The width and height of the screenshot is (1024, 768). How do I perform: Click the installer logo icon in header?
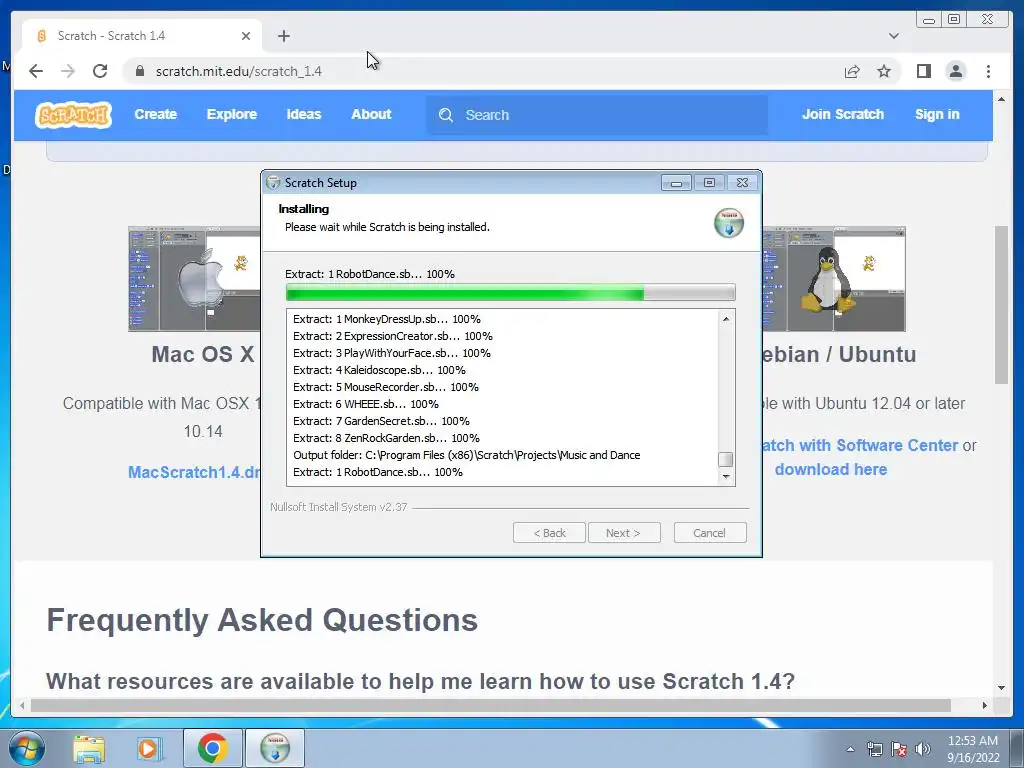(729, 223)
